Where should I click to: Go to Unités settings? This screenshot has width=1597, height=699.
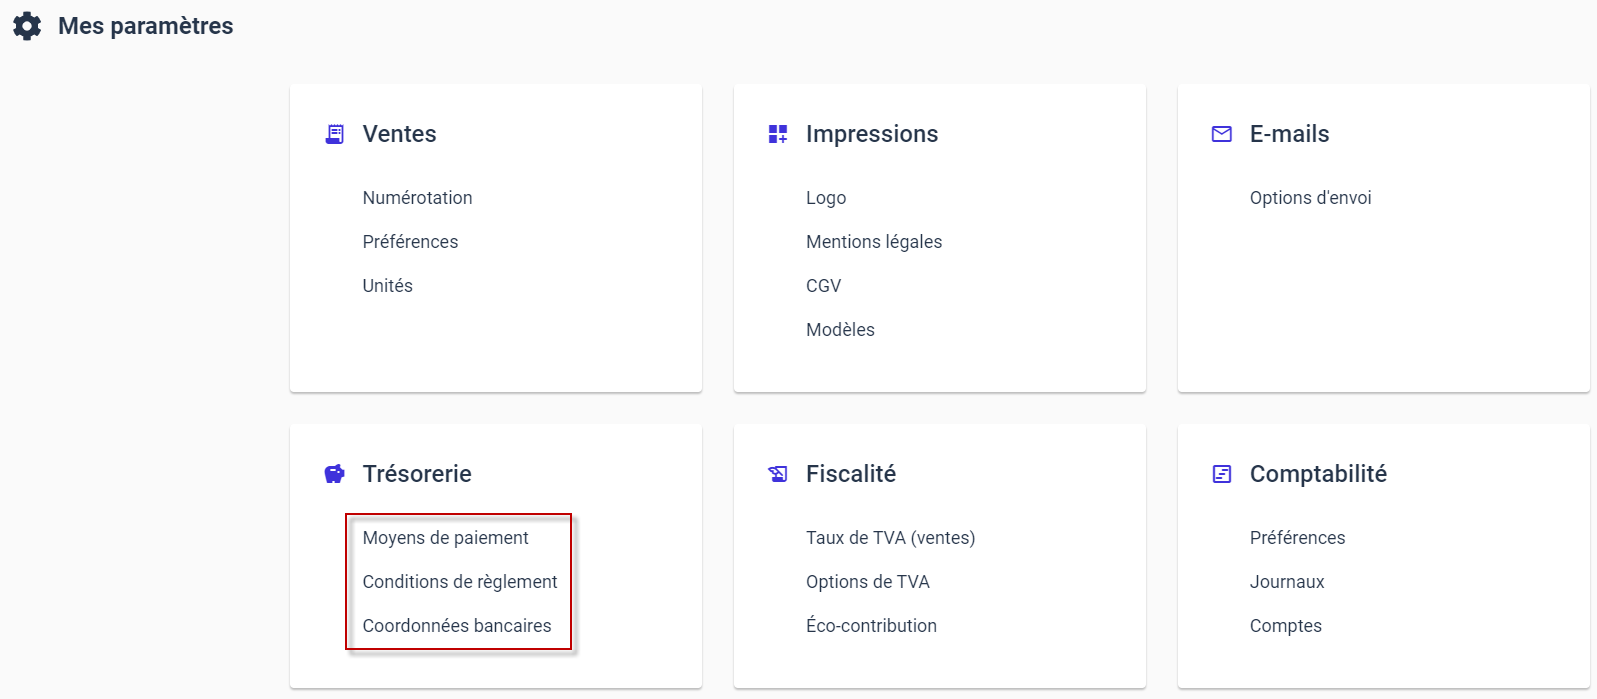[x=387, y=286]
